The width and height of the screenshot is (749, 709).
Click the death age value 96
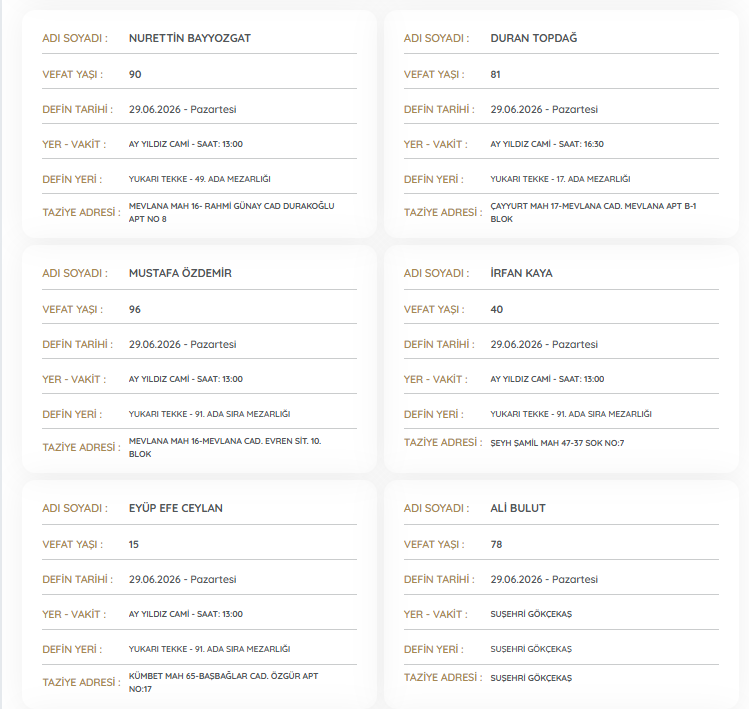click(135, 310)
